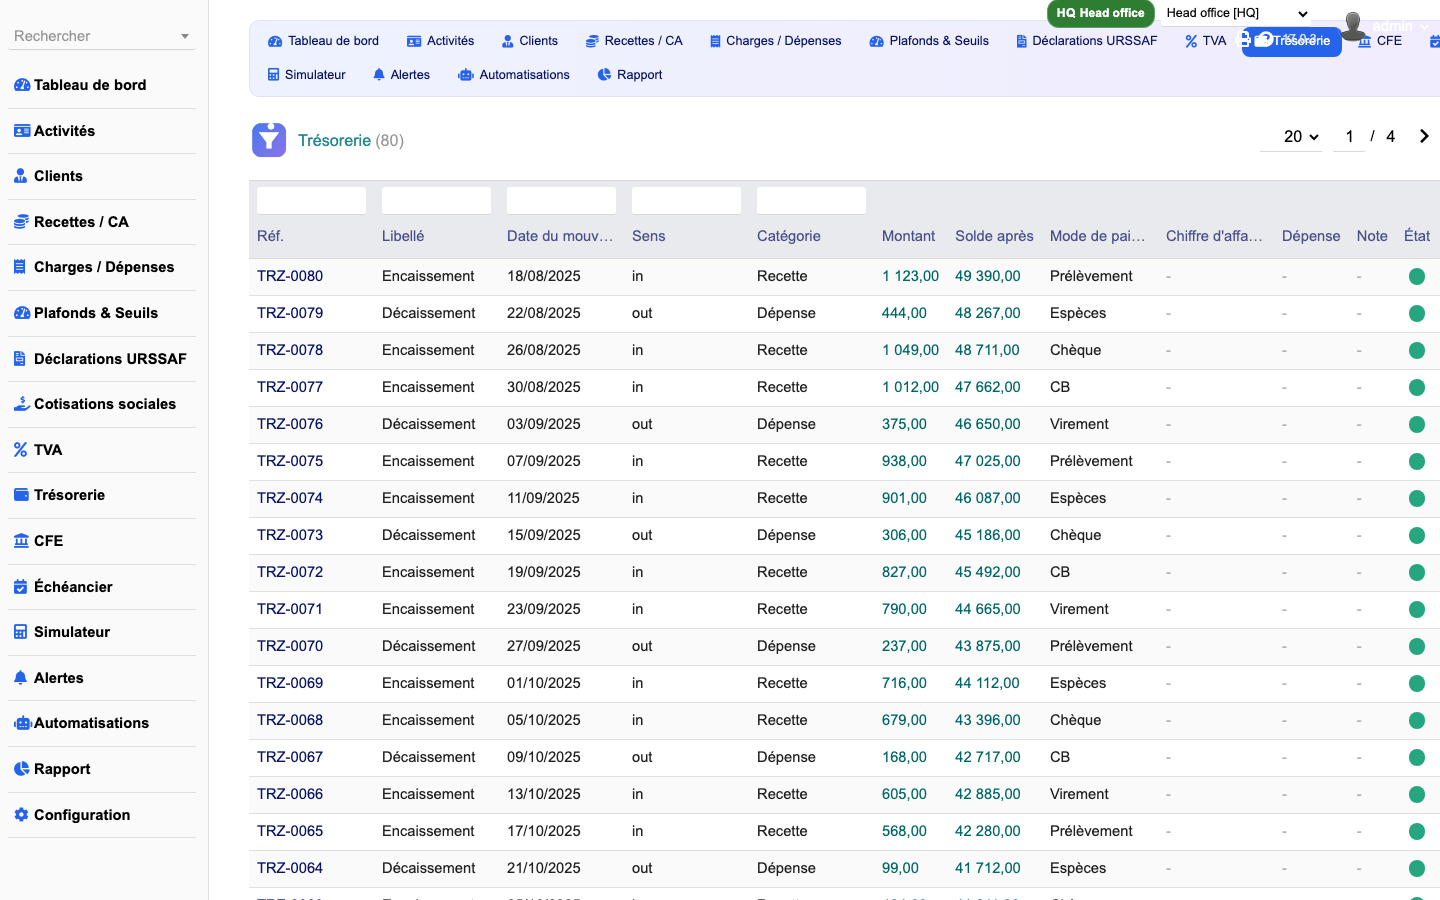The height and width of the screenshot is (900, 1440).
Task: Click the 49 390,00 balance cell
Action: pos(988,276)
